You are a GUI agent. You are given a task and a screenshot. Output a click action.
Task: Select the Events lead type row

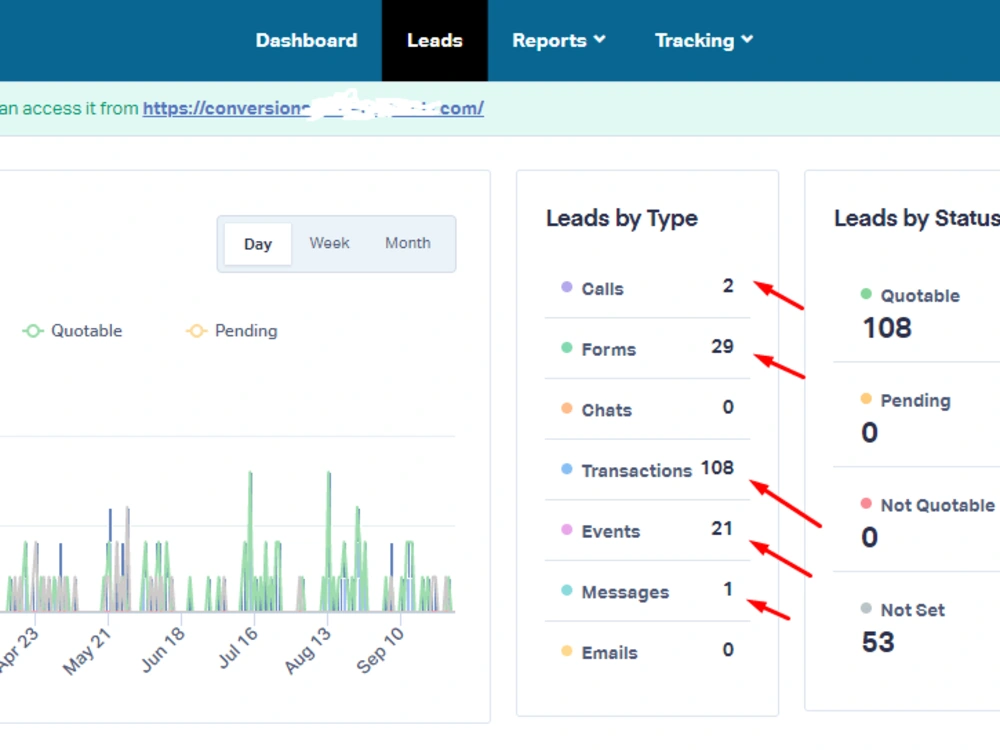(x=647, y=531)
